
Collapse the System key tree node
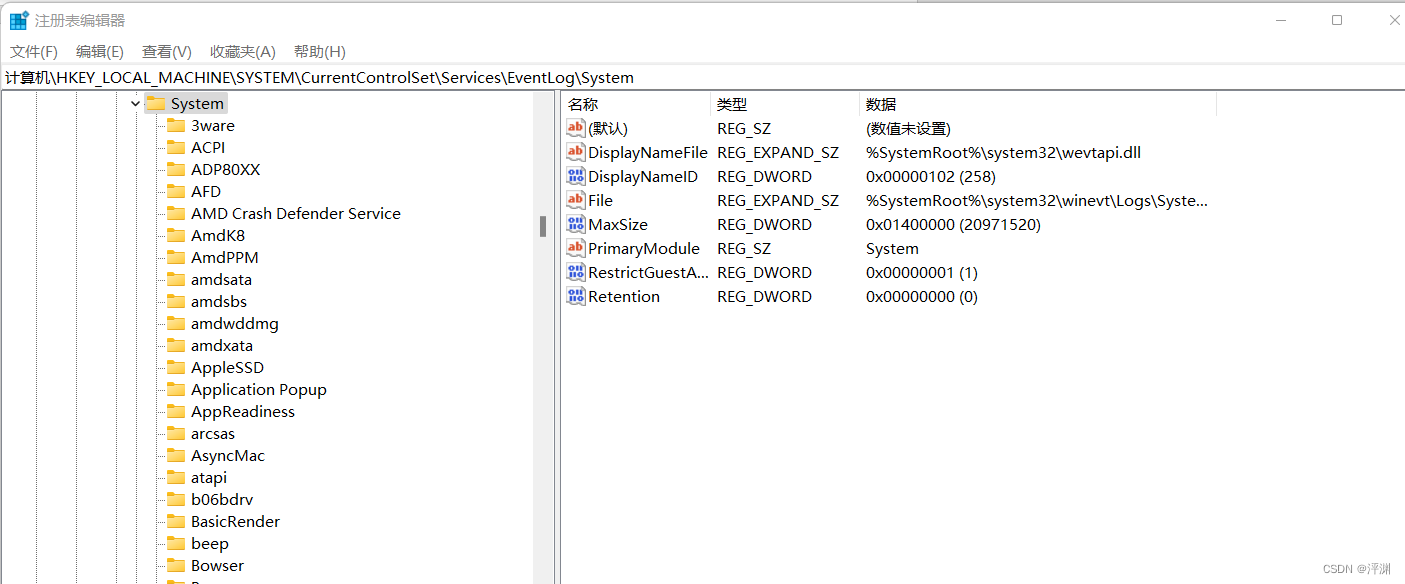pos(135,104)
